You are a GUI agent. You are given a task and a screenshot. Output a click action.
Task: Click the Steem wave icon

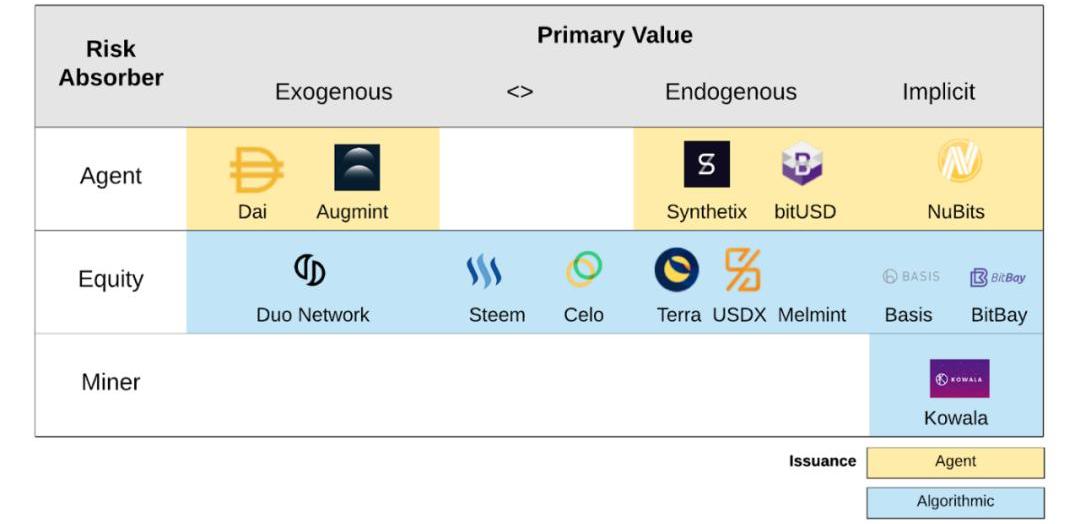tap(484, 271)
